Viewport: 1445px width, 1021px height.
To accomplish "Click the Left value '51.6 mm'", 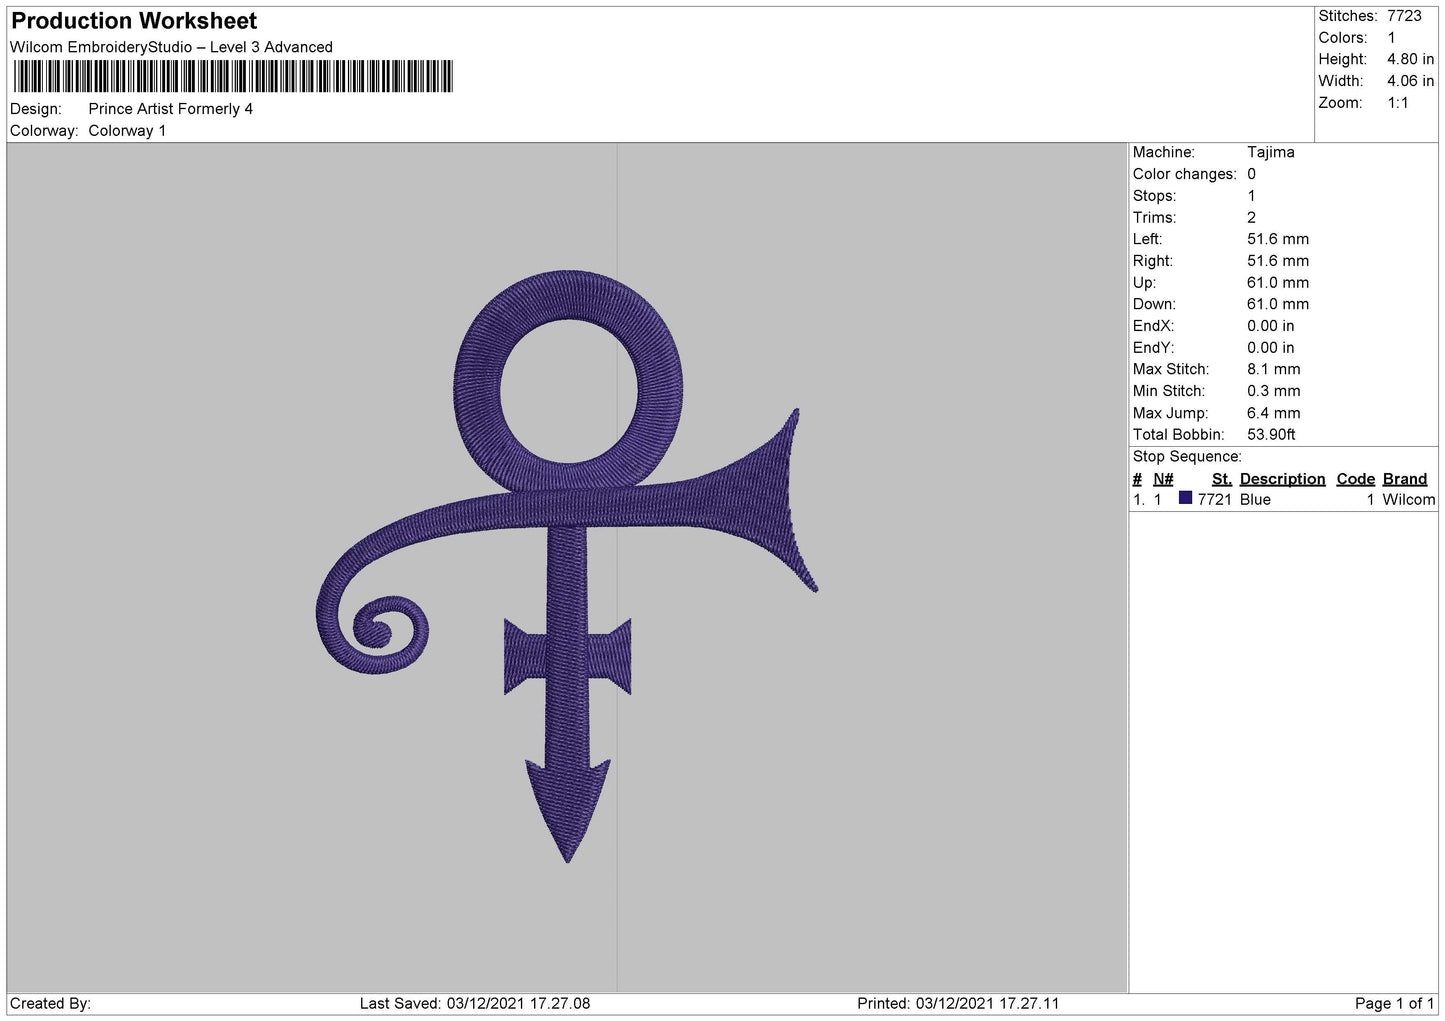I will pyautogui.click(x=1278, y=239).
